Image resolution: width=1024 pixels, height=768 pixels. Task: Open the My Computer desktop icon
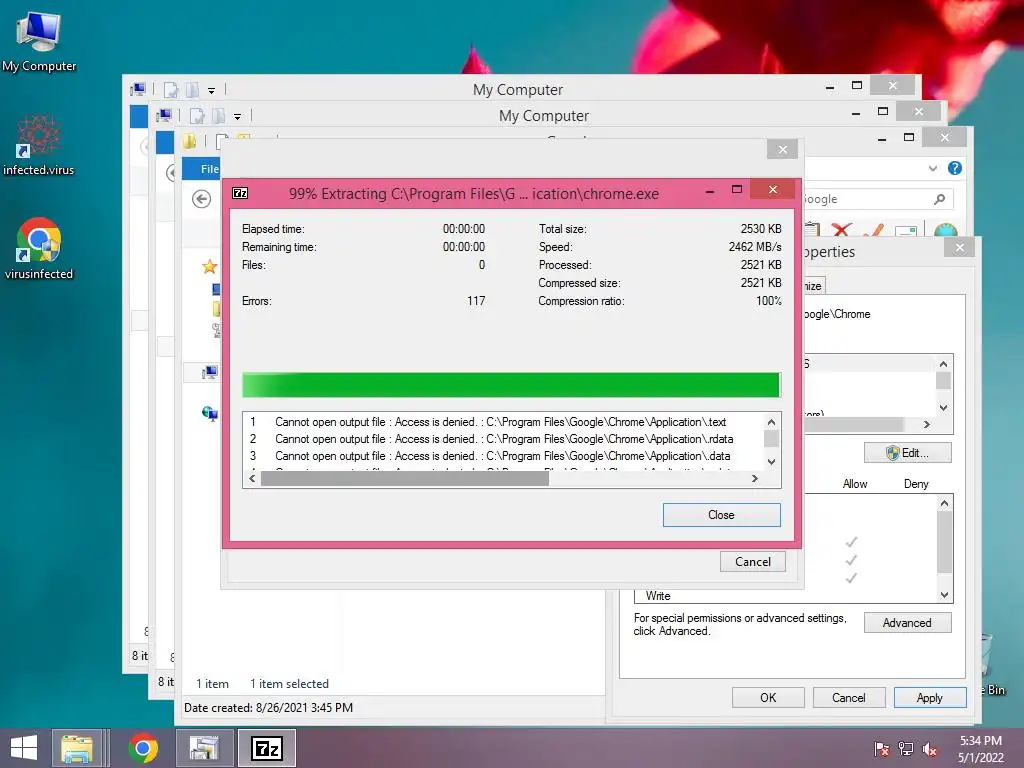tap(39, 40)
